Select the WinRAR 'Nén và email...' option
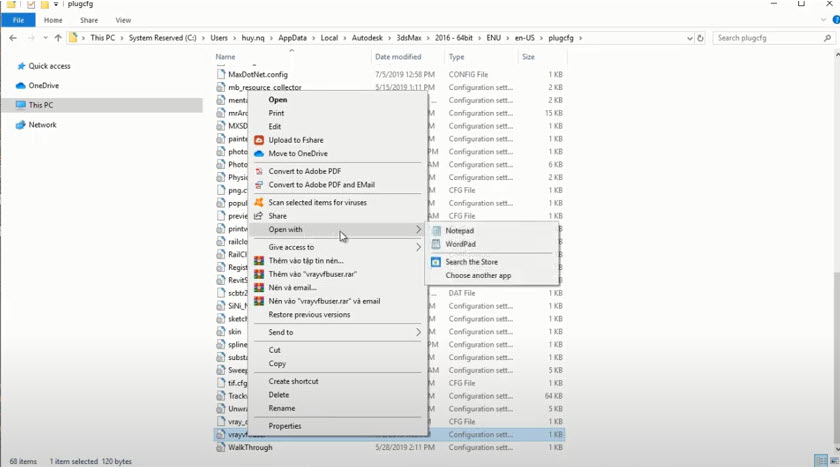The width and height of the screenshot is (840, 467). point(292,287)
